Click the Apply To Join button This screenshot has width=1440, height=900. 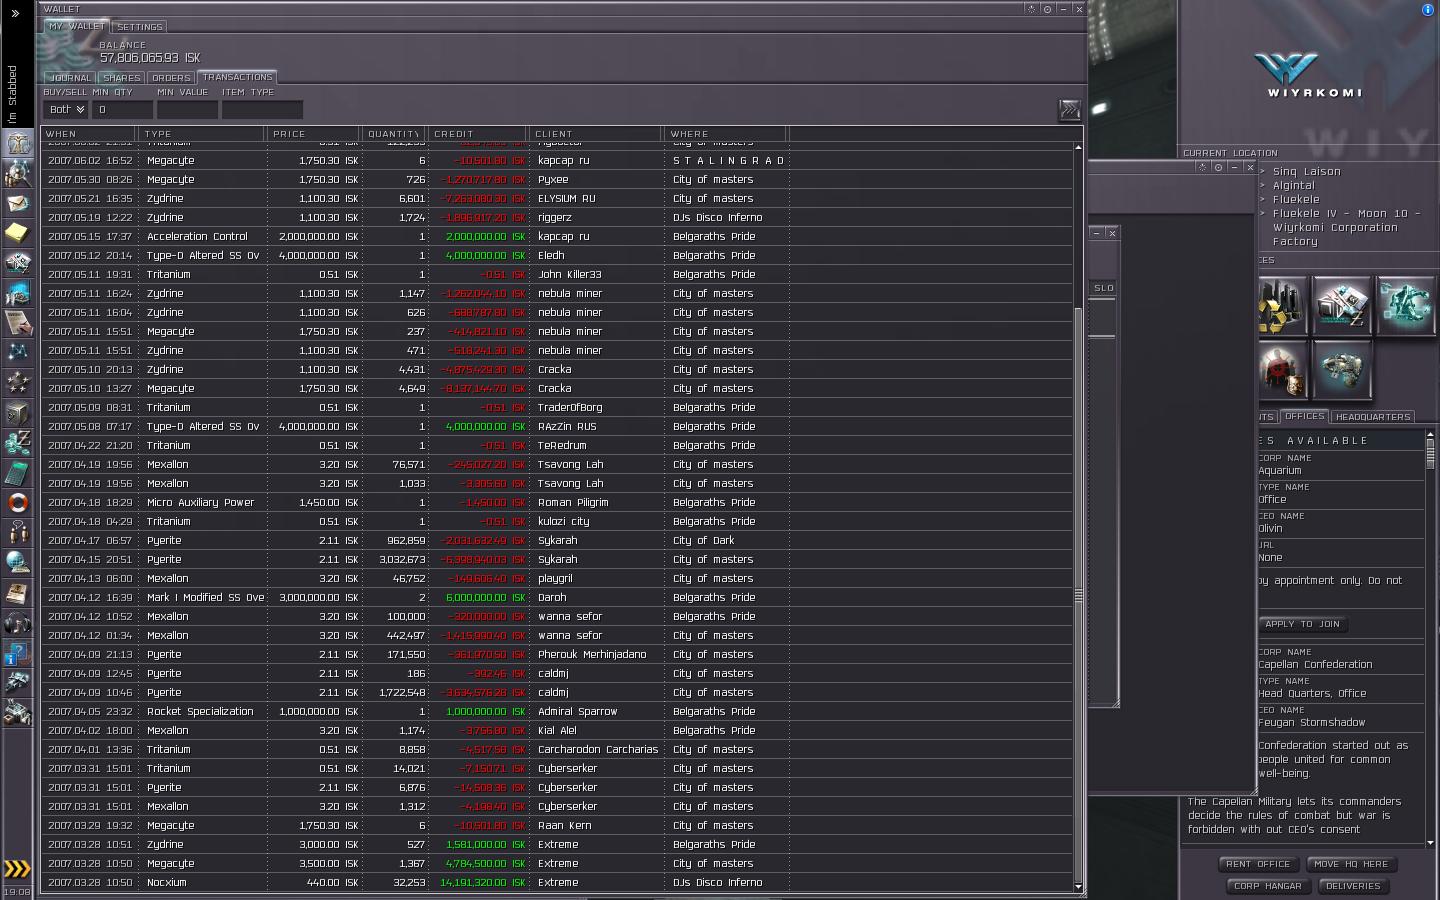tap(1302, 624)
